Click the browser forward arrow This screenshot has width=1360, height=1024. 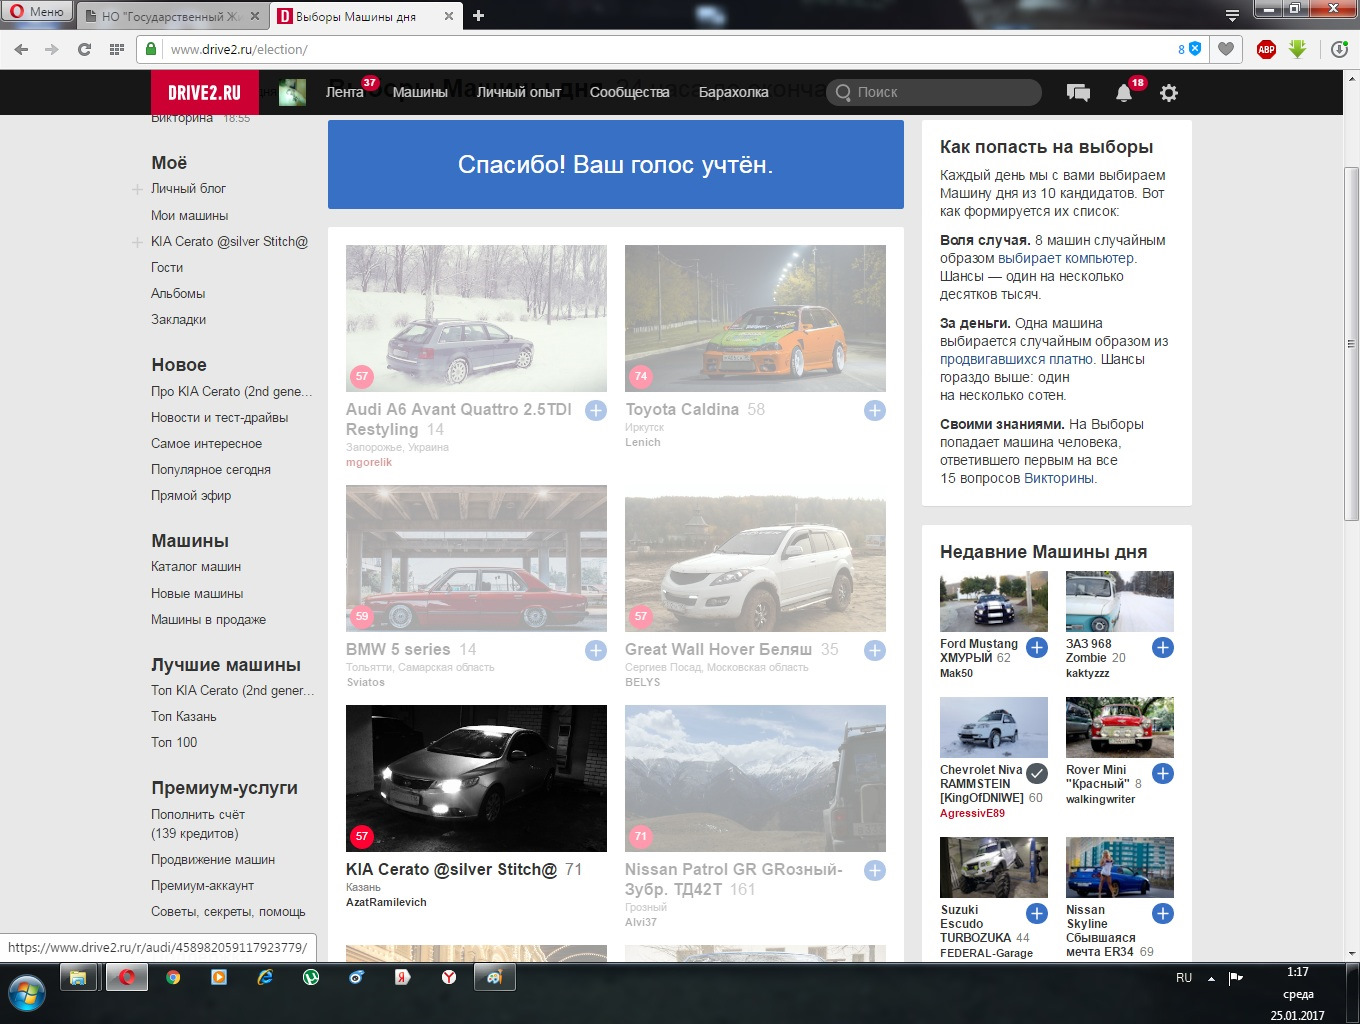tap(52, 49)
